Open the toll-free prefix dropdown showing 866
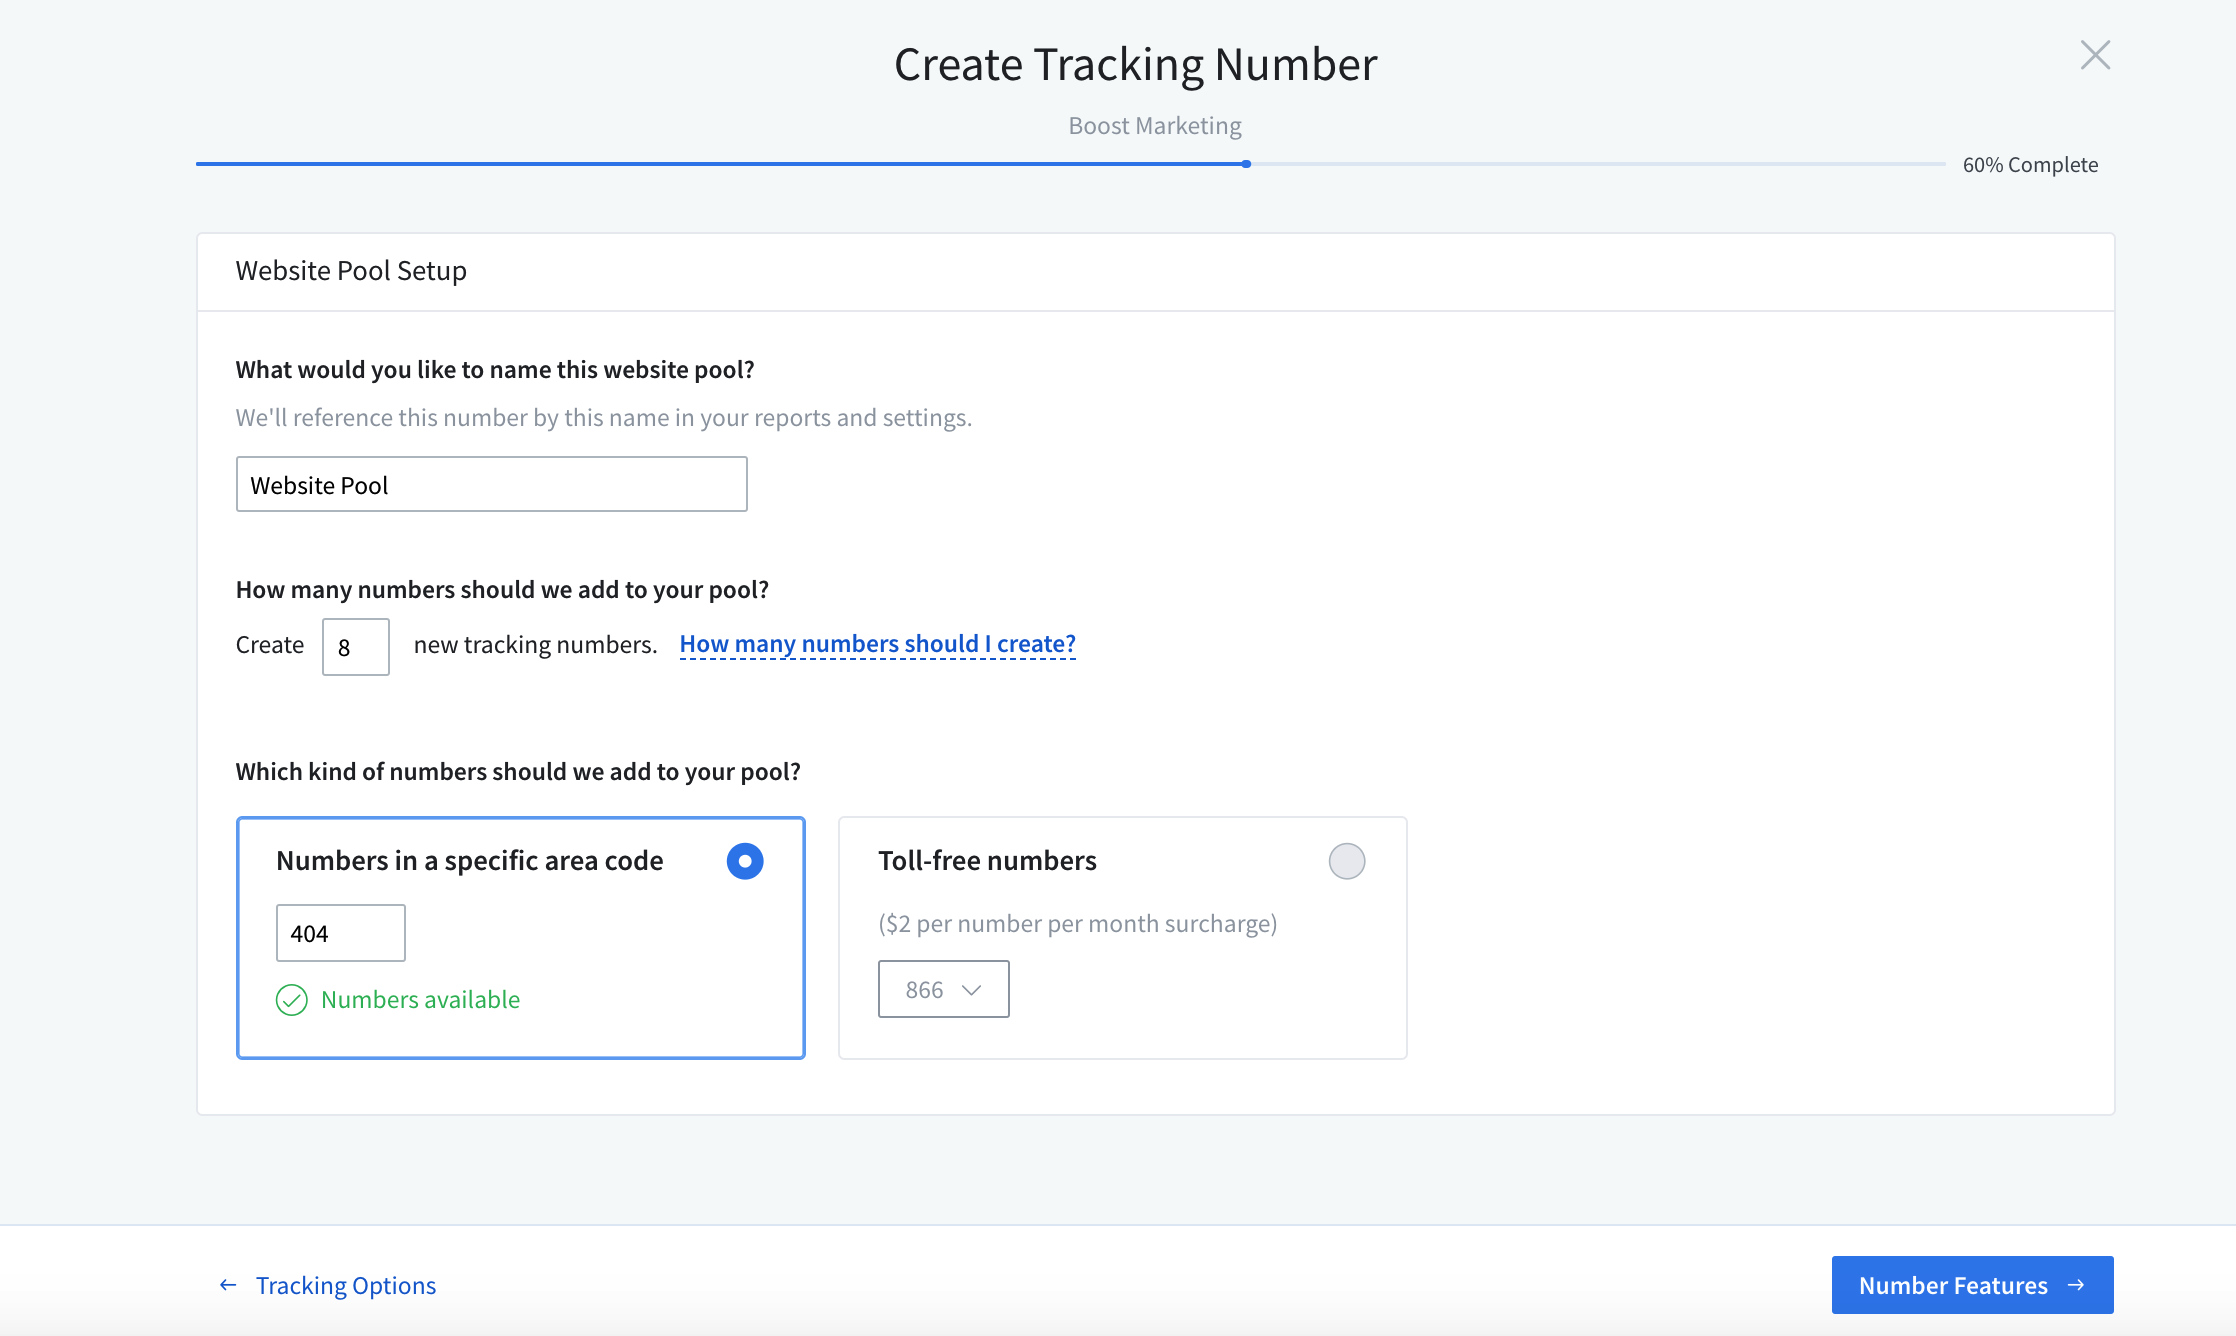 pyautogui.click(x=943, y=989)
